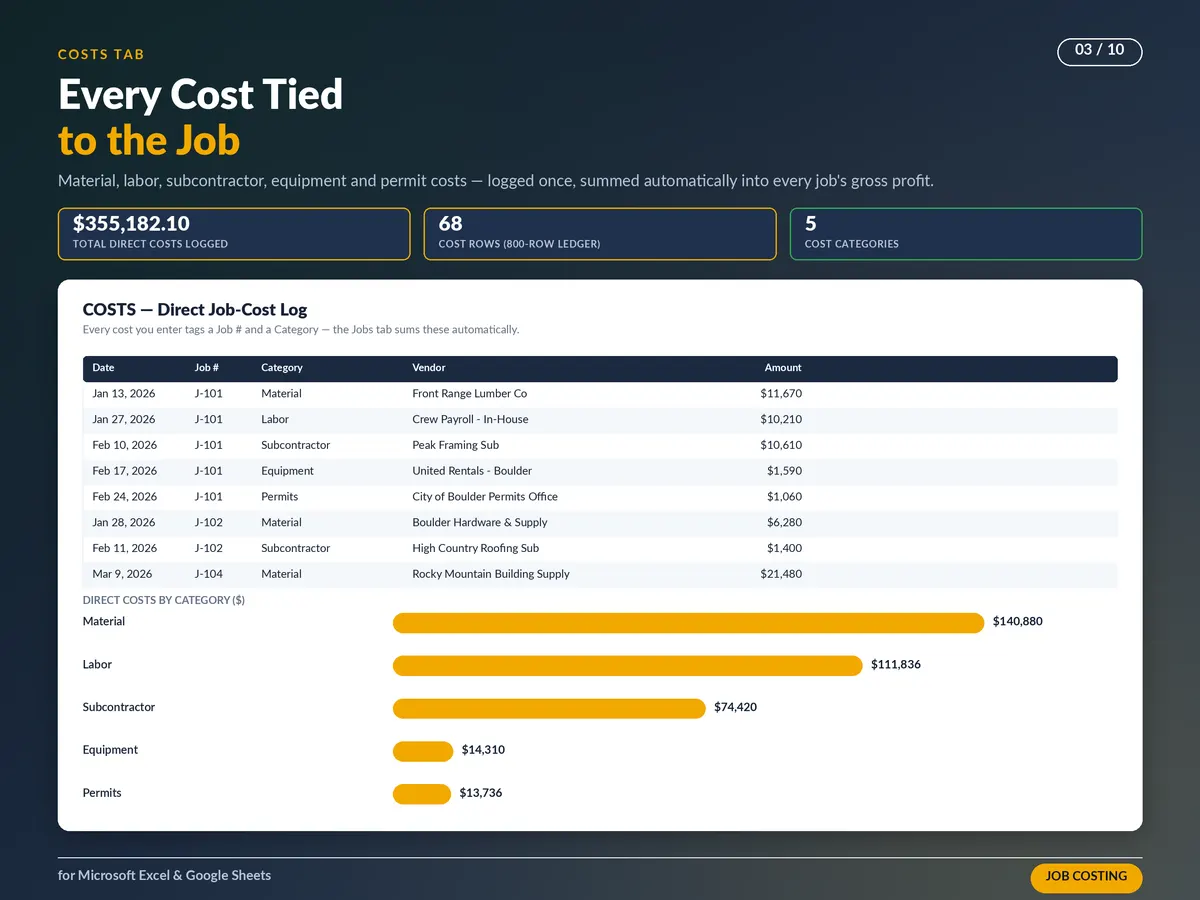Select the Feb 24, 2026 date cell

(125, 497)
